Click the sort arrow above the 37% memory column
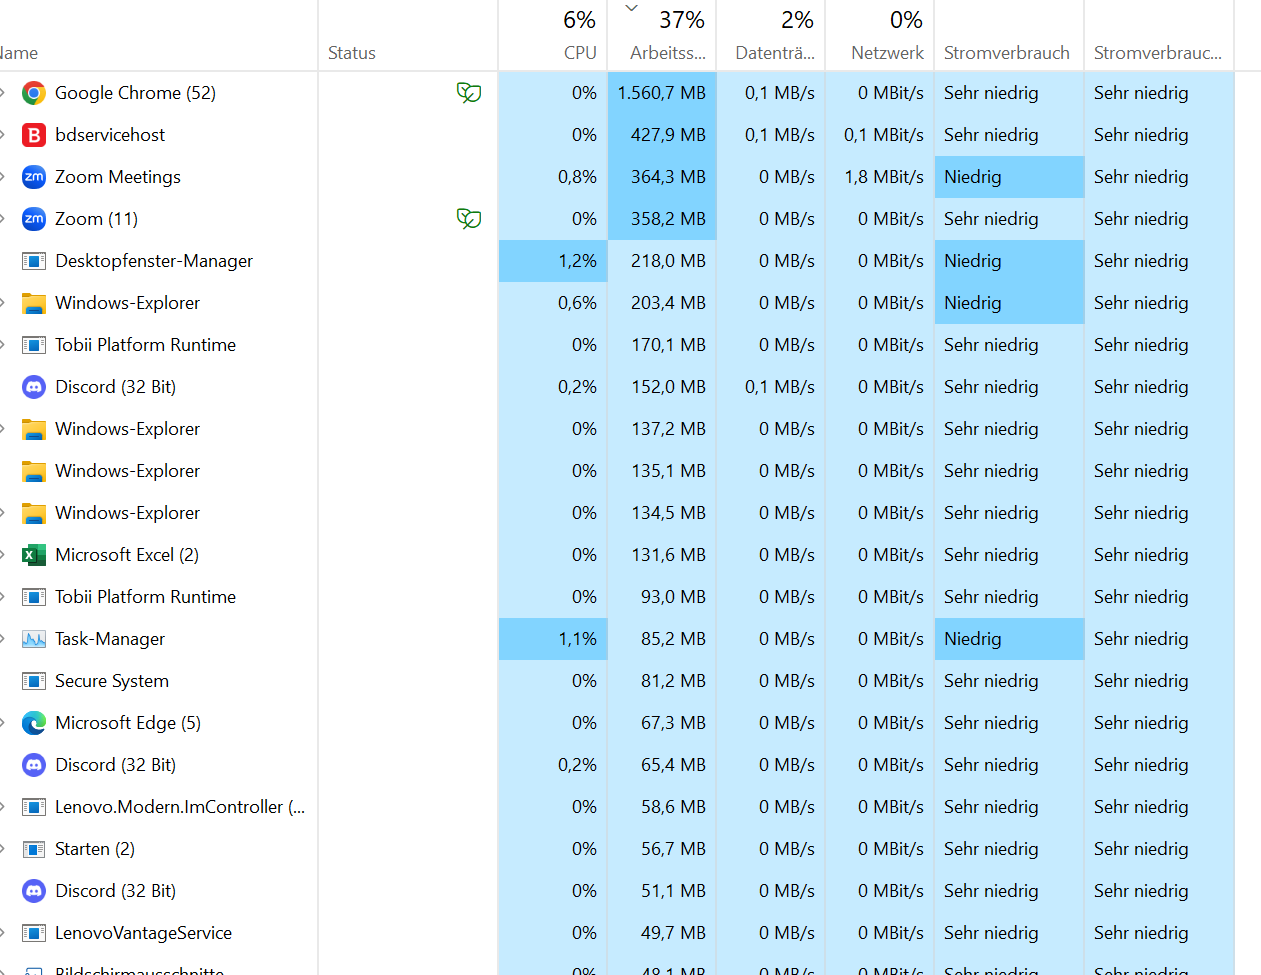Image resolution: width=1261 pixels, height=975 pixels. [x=631, y=8]
